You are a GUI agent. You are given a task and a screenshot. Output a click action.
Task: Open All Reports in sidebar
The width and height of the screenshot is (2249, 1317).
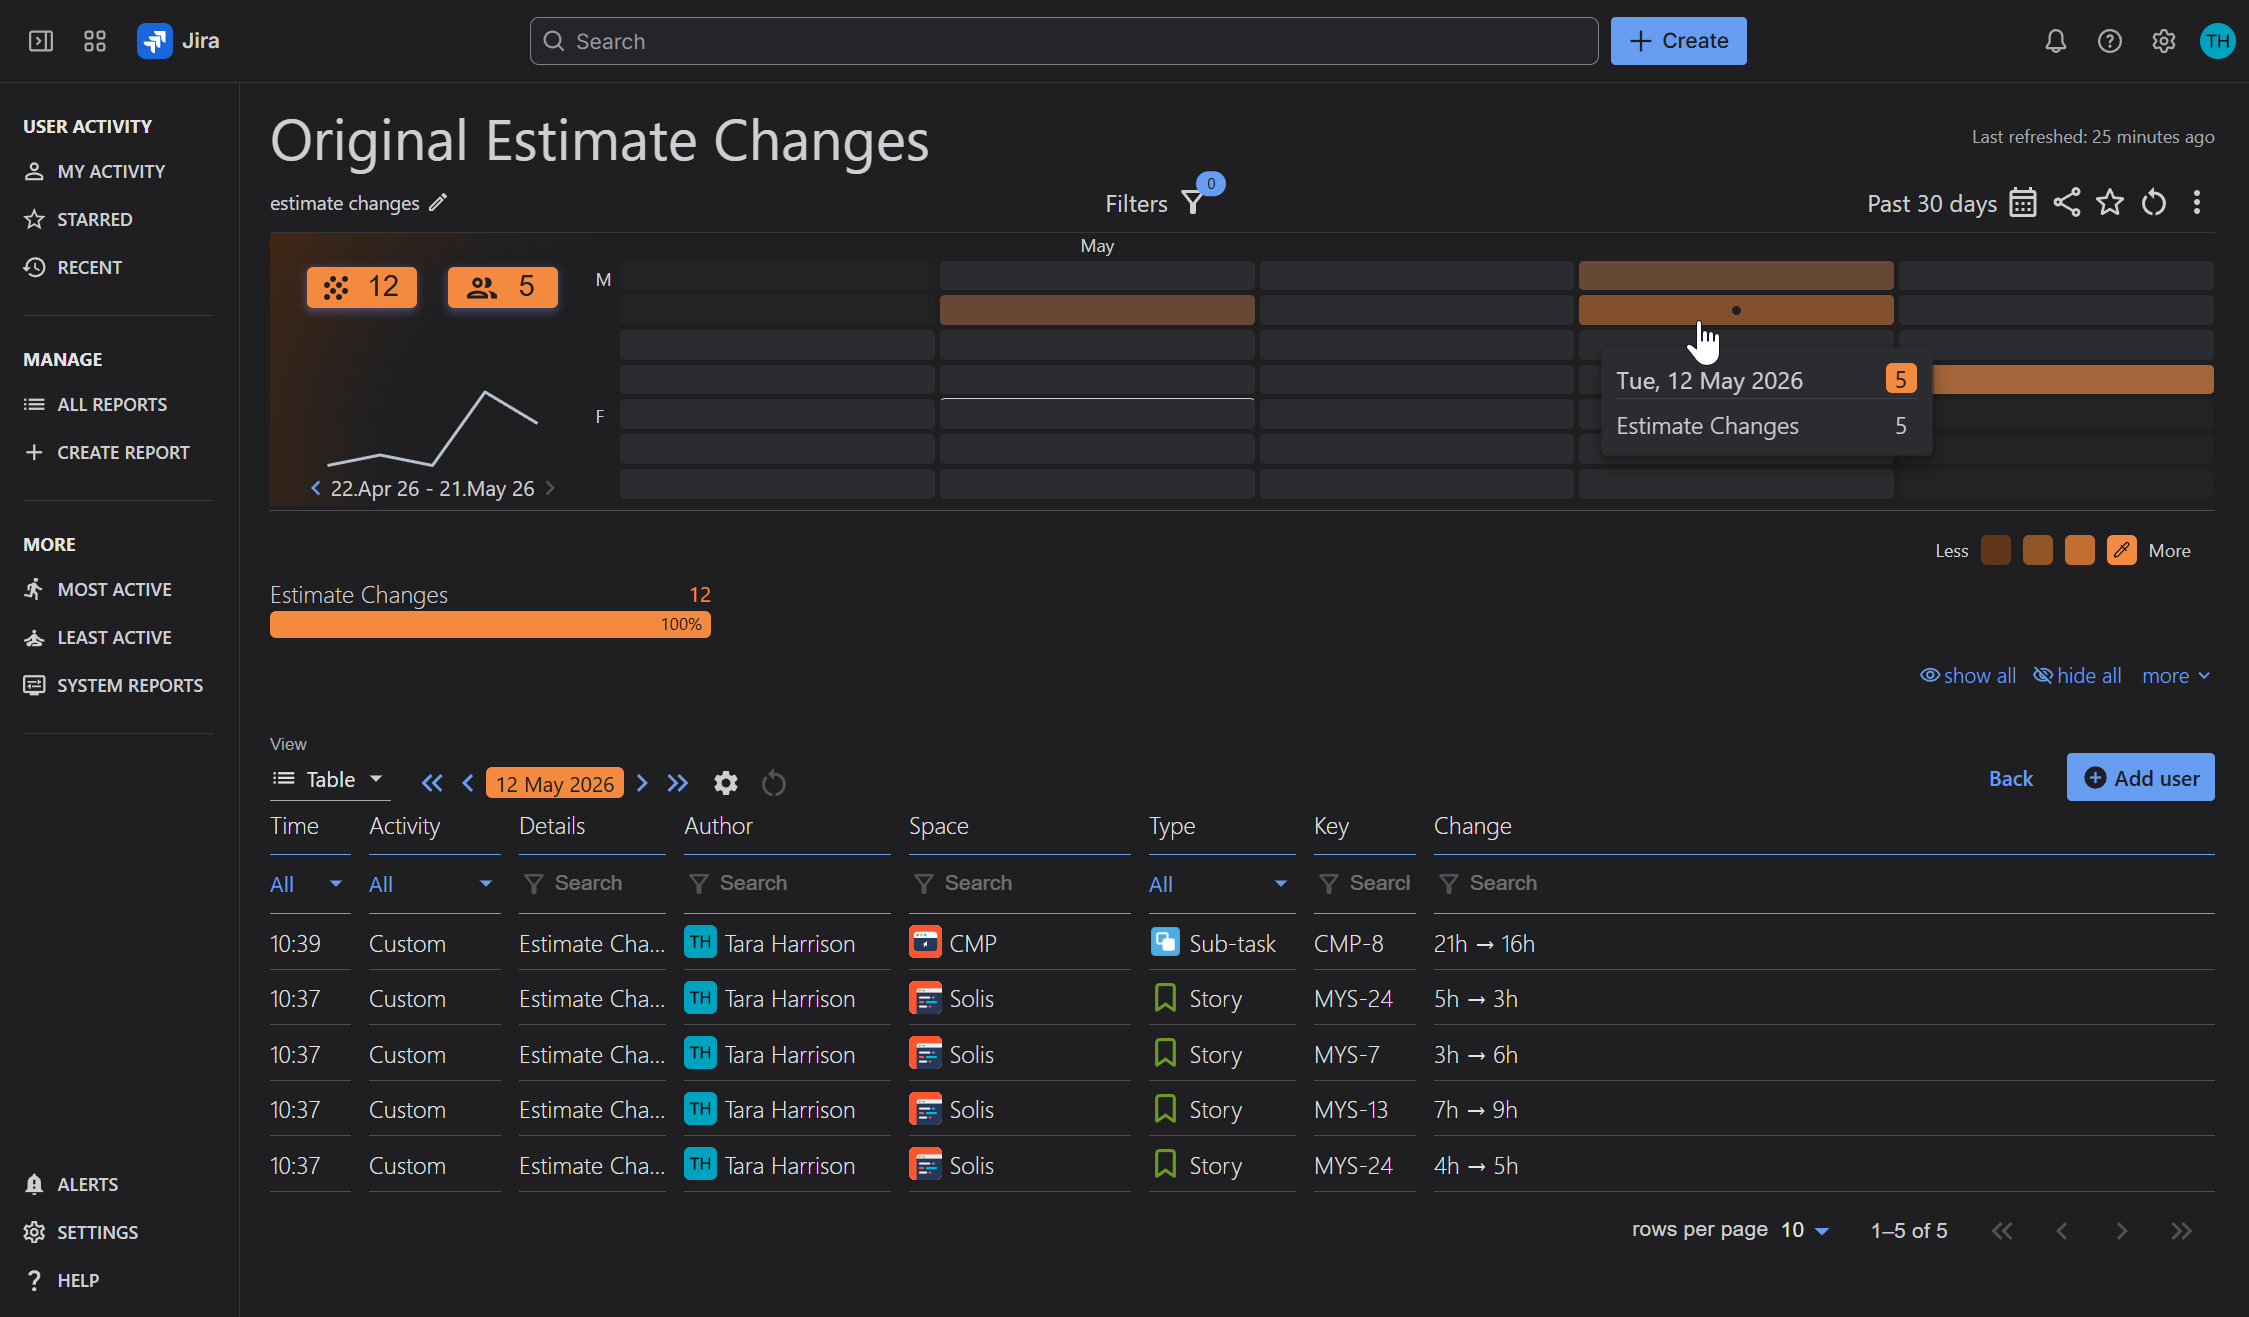[95, 404]
